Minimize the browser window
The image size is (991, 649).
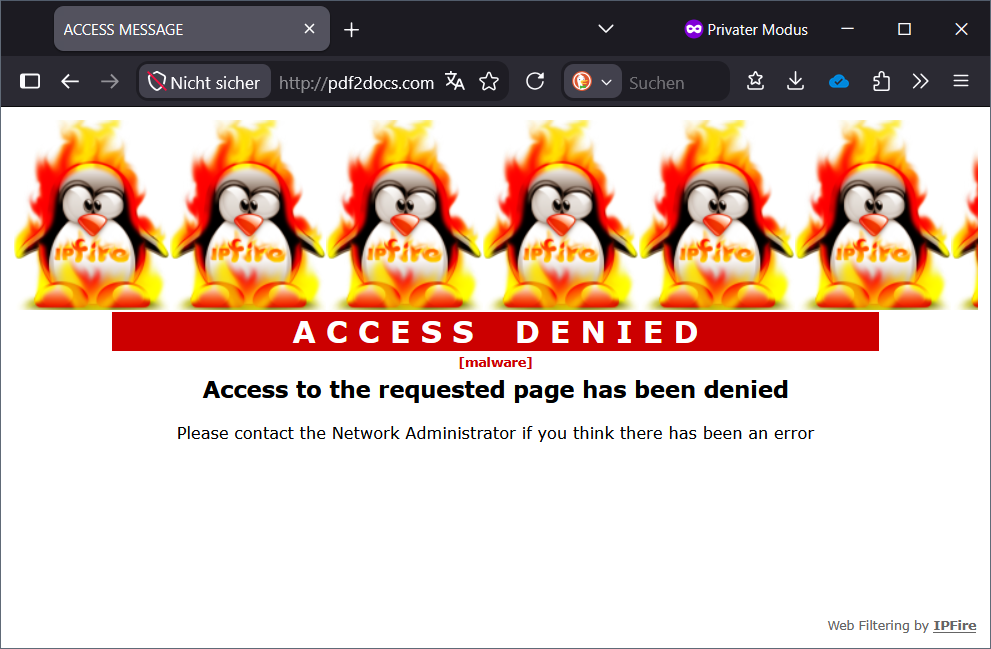click(x=848, y=29)
